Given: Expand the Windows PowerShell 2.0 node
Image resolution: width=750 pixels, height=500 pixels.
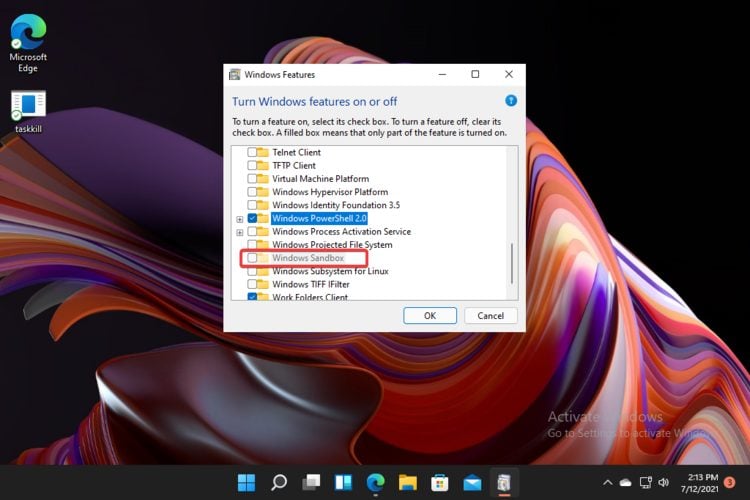Looking at the screenshot, I should pos(240,219).
